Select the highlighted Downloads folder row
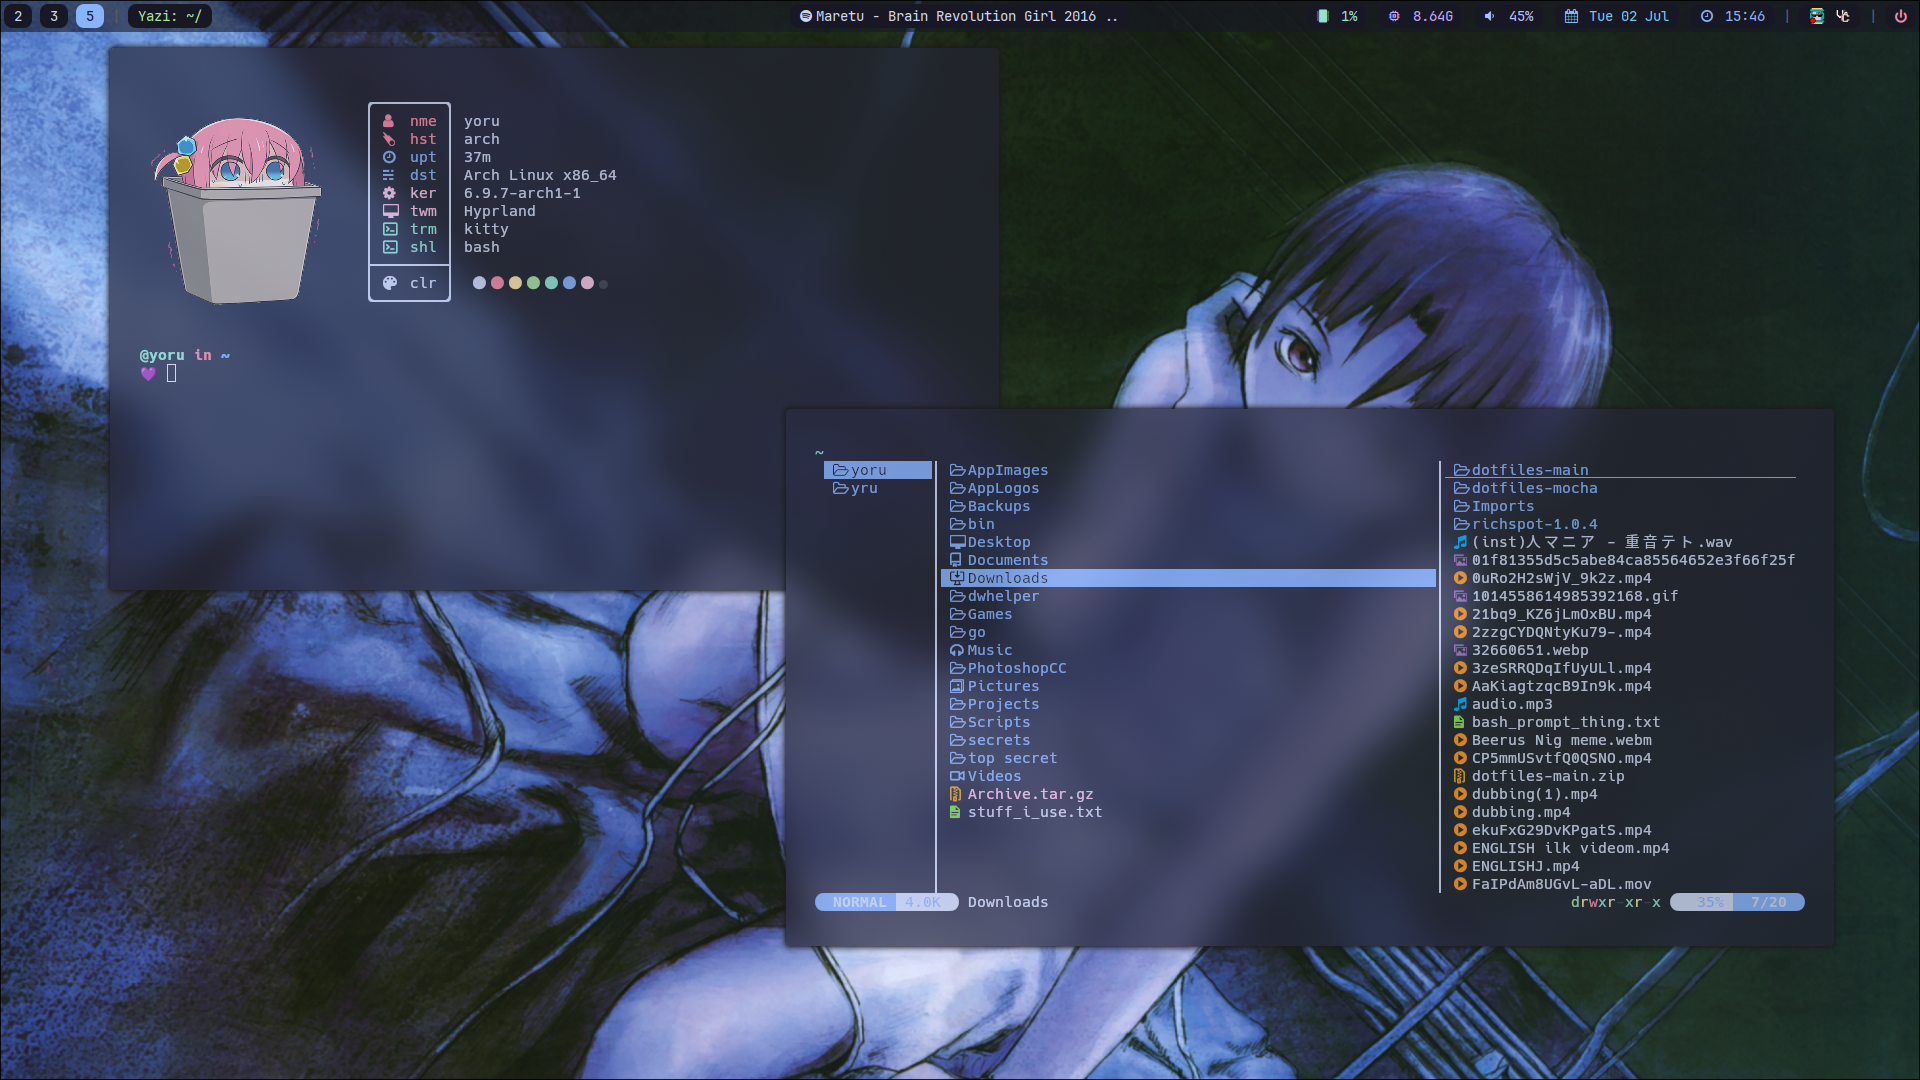1920x1080 pixels. click(1007, 578)
